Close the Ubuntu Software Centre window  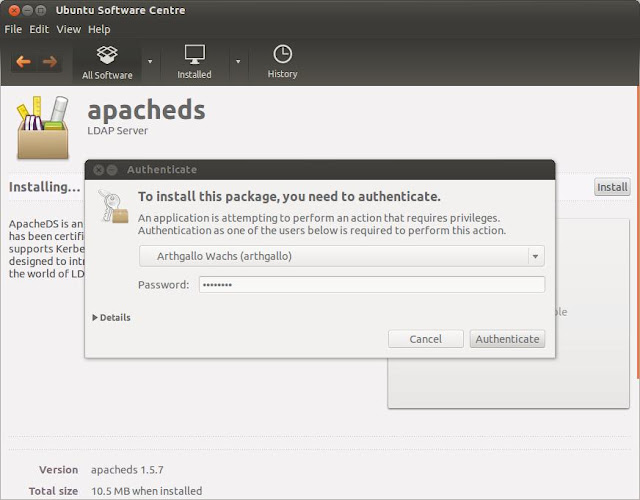coord(14,10)
